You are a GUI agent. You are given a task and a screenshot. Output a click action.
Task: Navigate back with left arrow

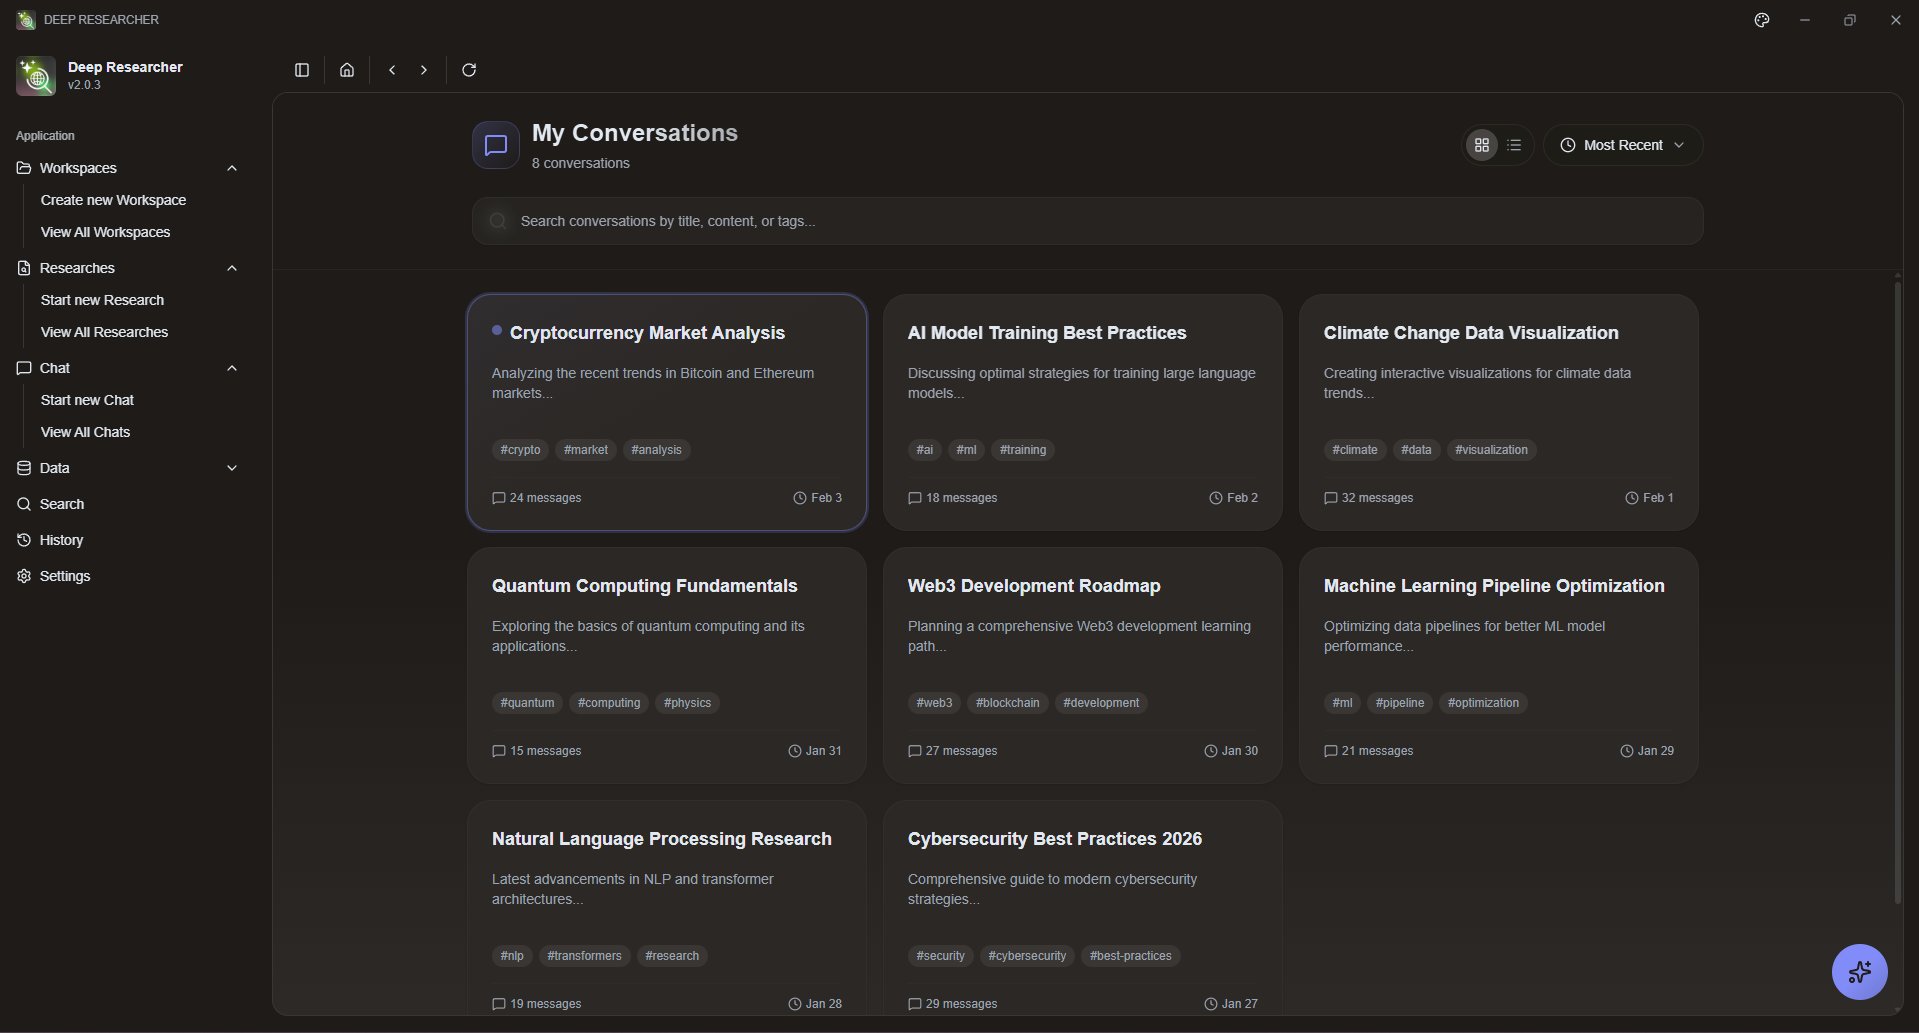pos(392,70)
